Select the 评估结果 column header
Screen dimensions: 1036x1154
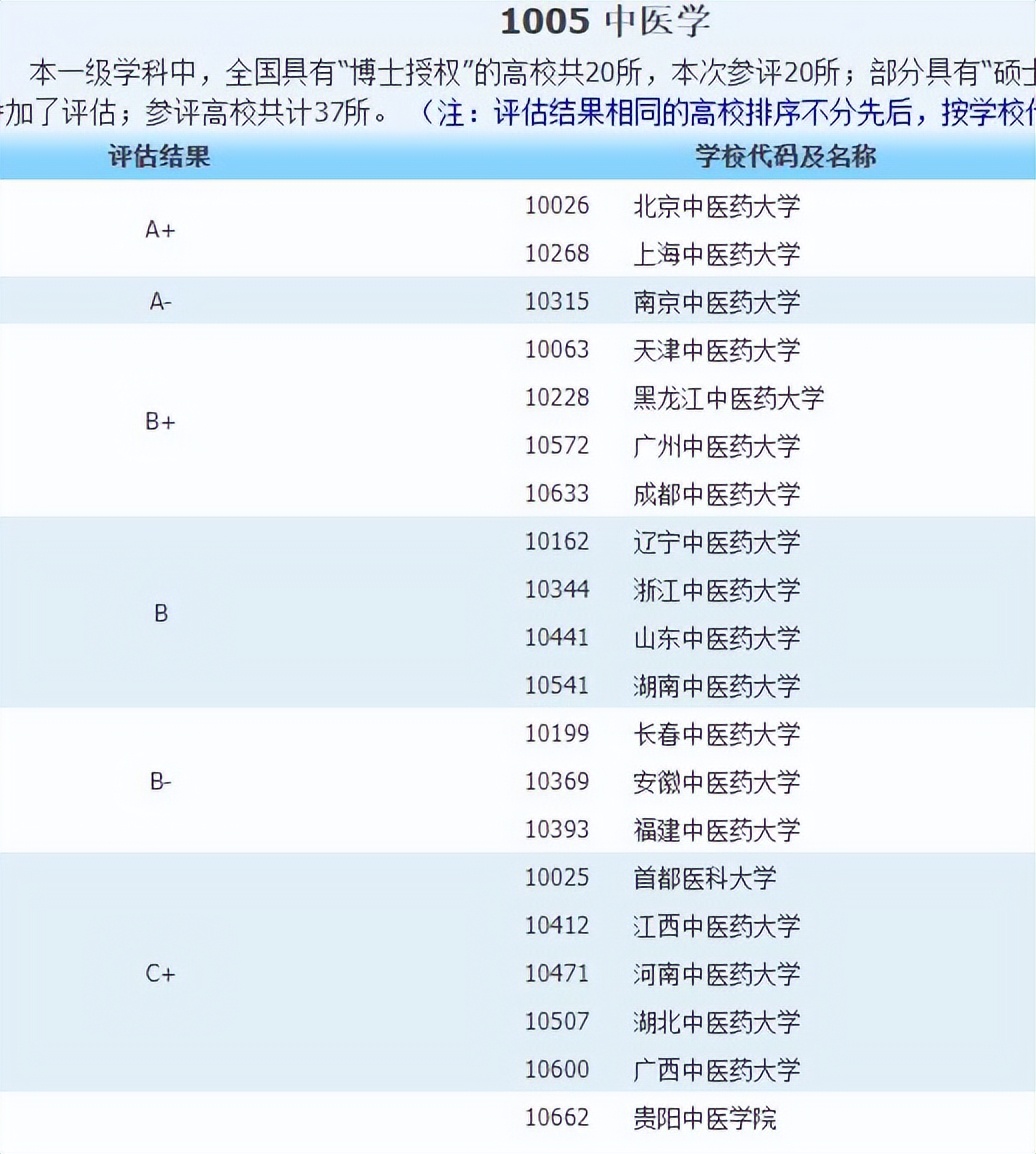tap(160, 155)
